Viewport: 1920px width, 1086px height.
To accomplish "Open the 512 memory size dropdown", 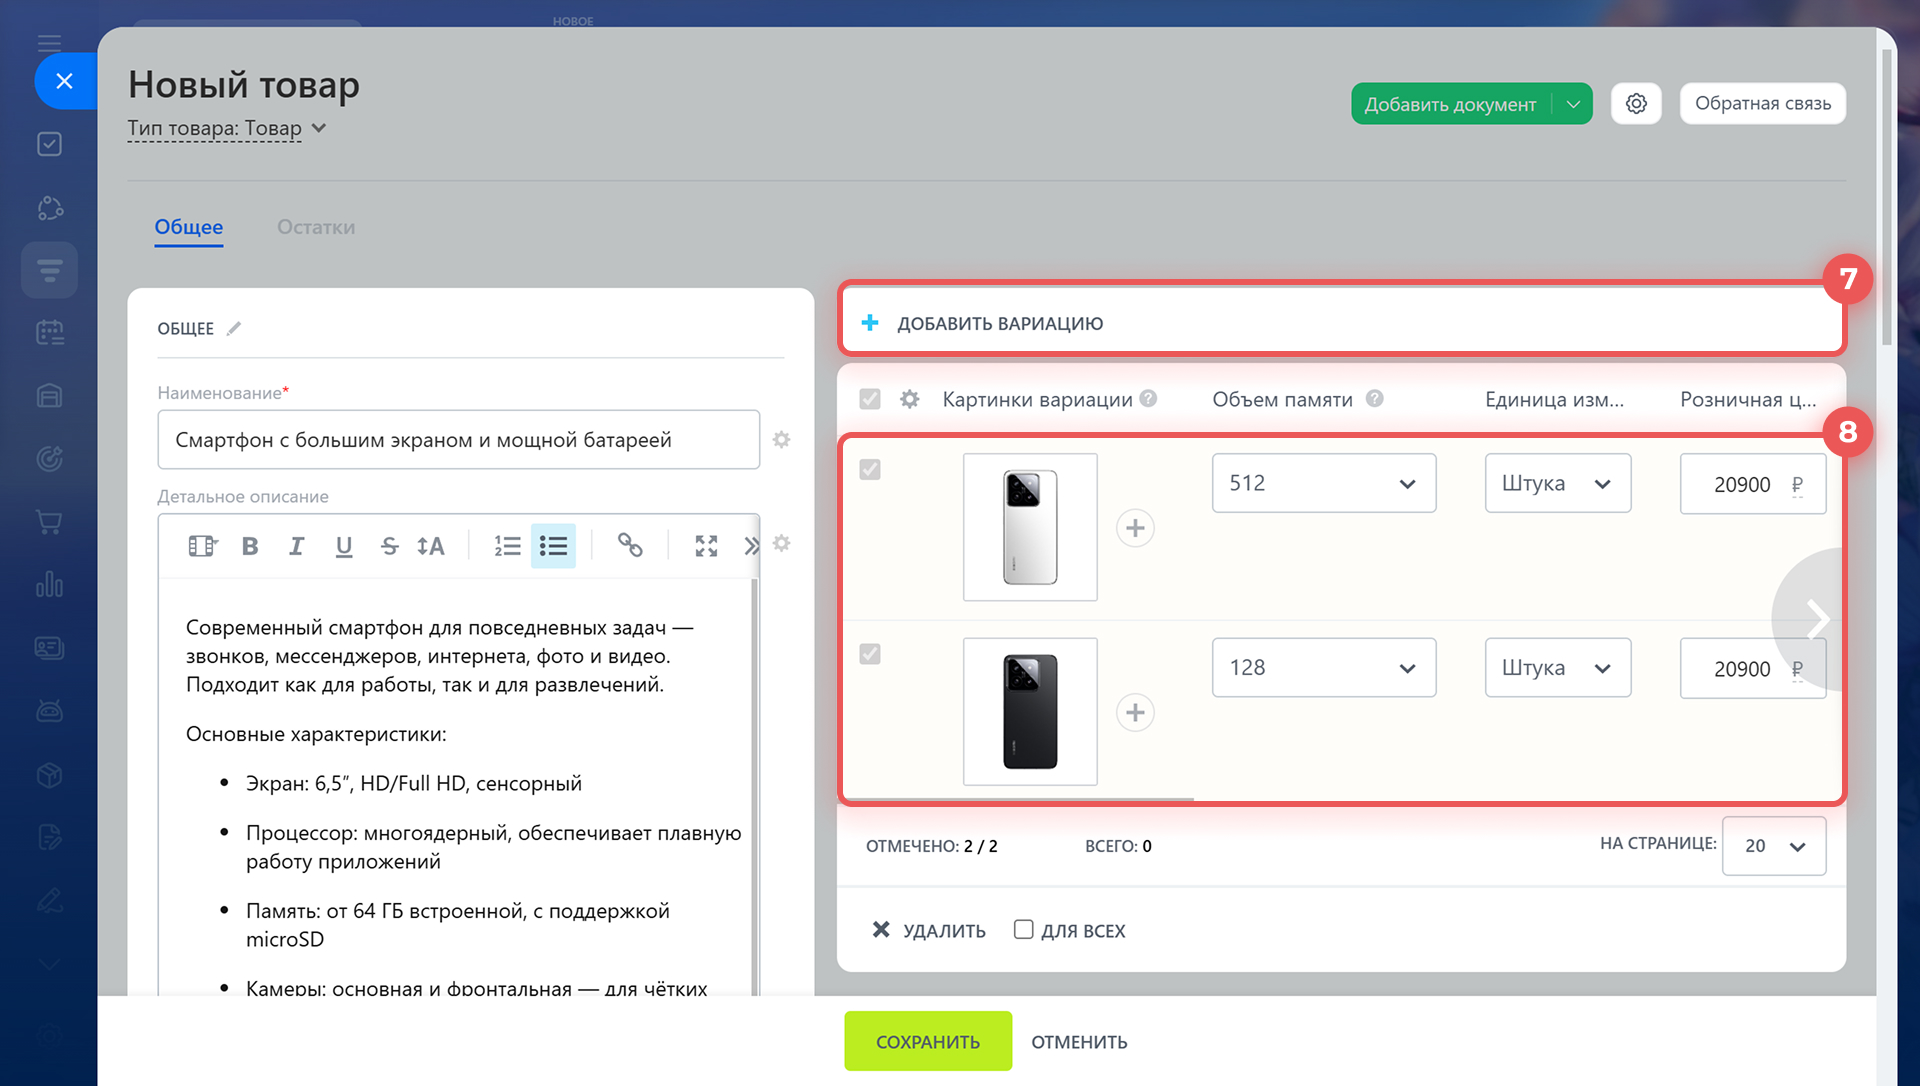I will tap(1323, 483).
